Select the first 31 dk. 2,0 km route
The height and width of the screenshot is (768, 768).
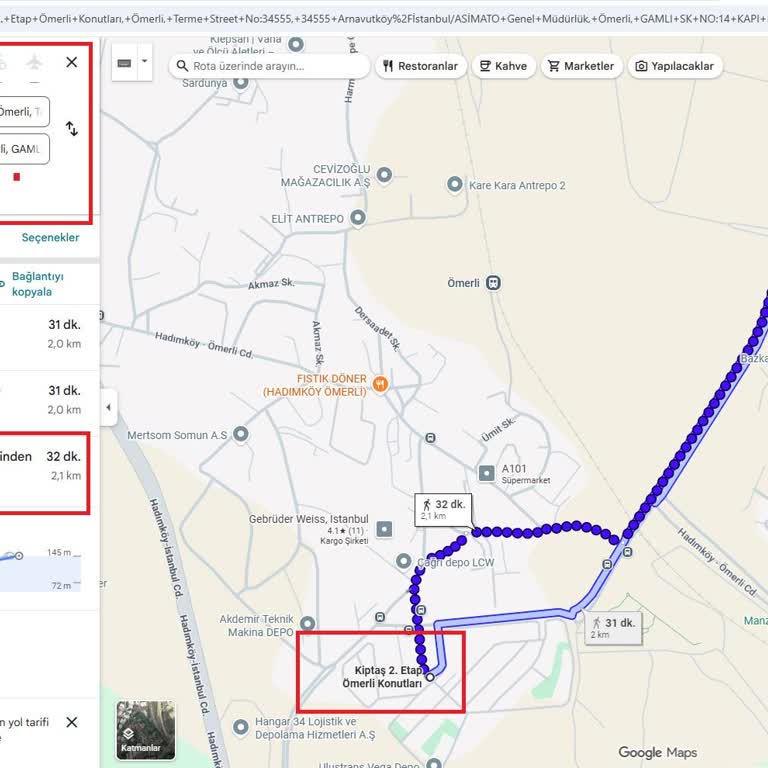pyautogui.click(x=49, y=337)
